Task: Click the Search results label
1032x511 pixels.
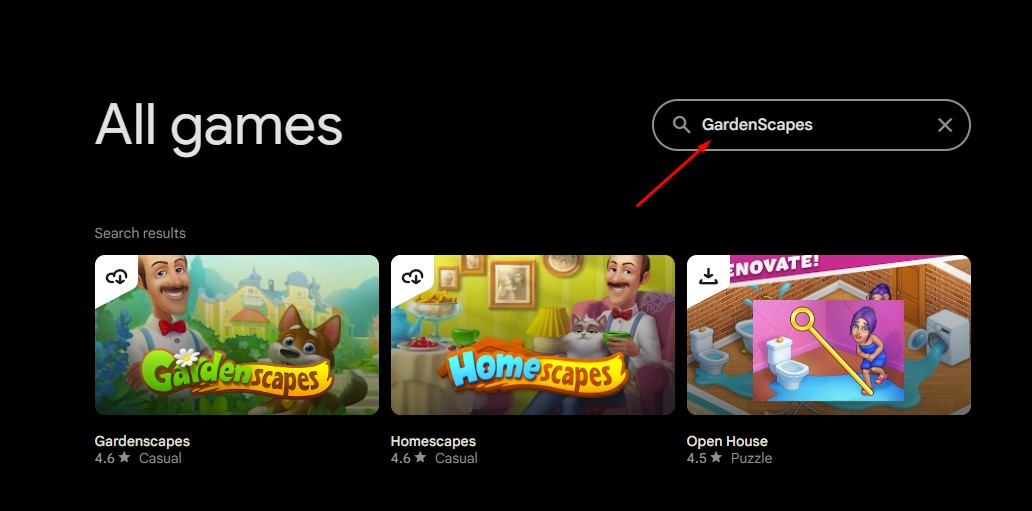Action: click(140, 233)
